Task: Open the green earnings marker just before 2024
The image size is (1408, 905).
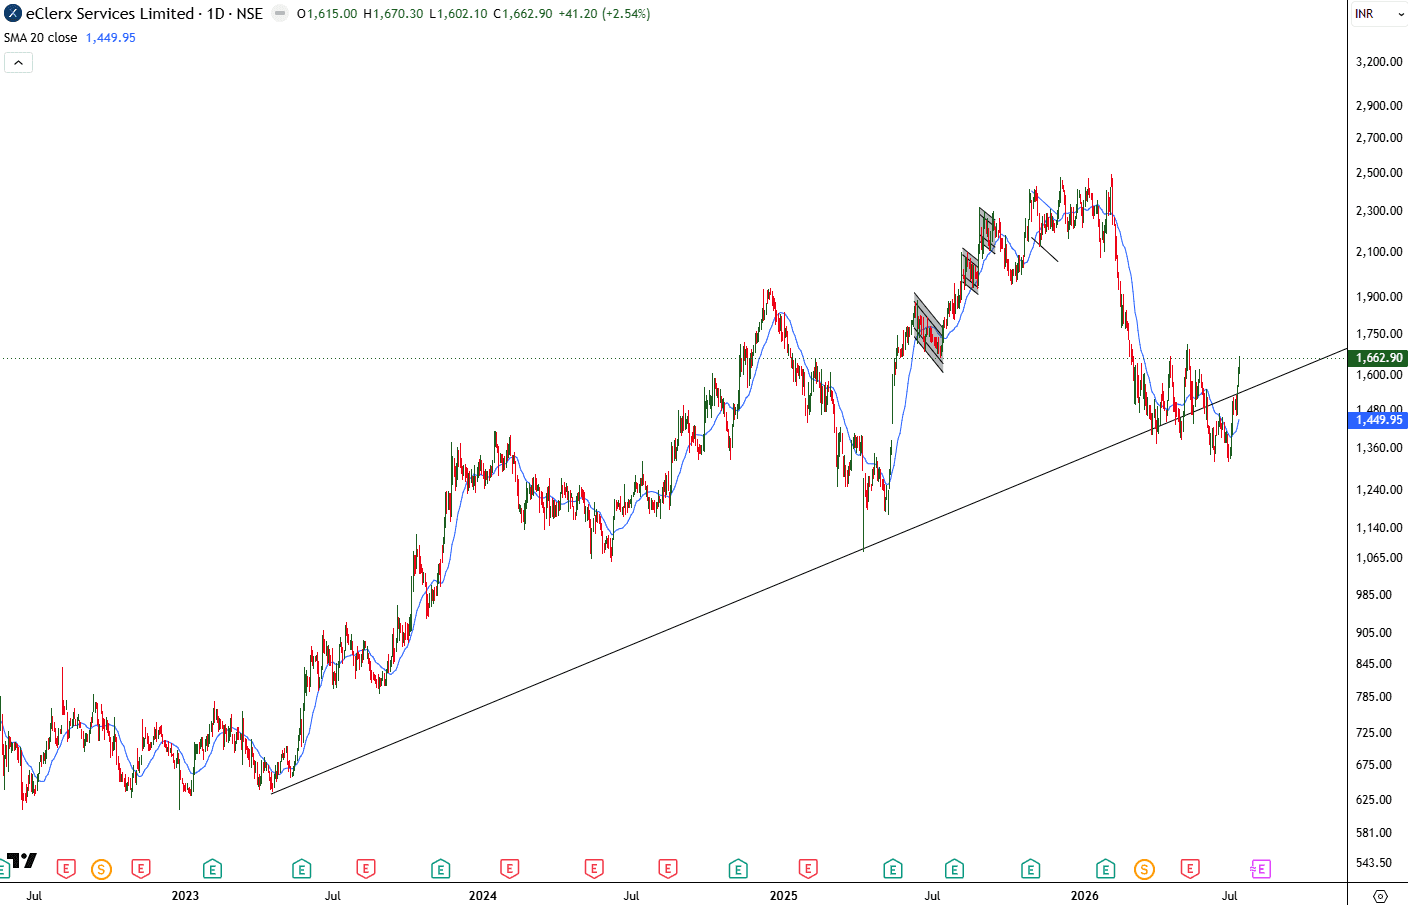Action: coord(440,869)
